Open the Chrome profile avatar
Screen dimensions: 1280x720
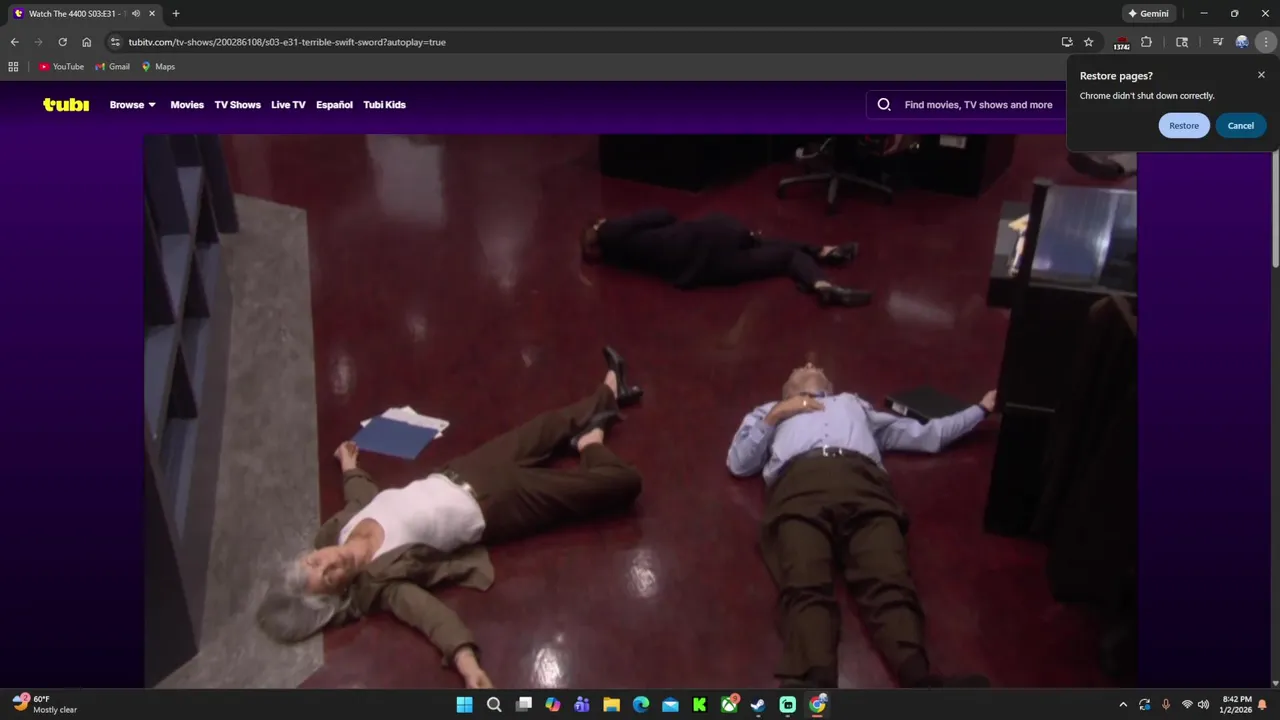click(1242, 42)
